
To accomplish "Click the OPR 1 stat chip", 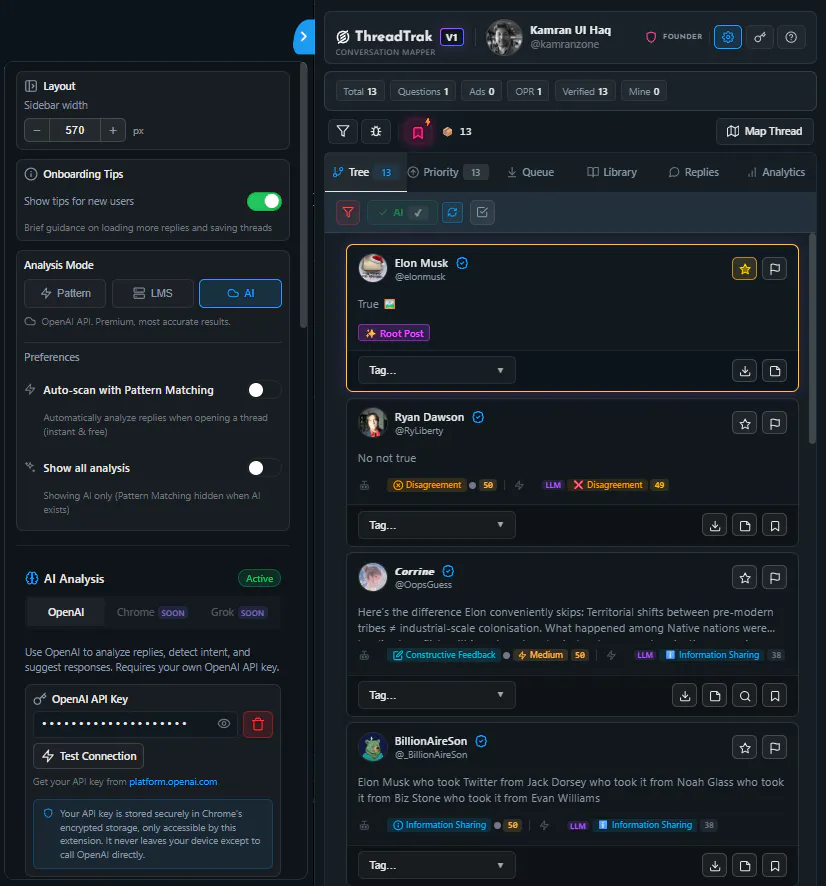I will (528, 92).
